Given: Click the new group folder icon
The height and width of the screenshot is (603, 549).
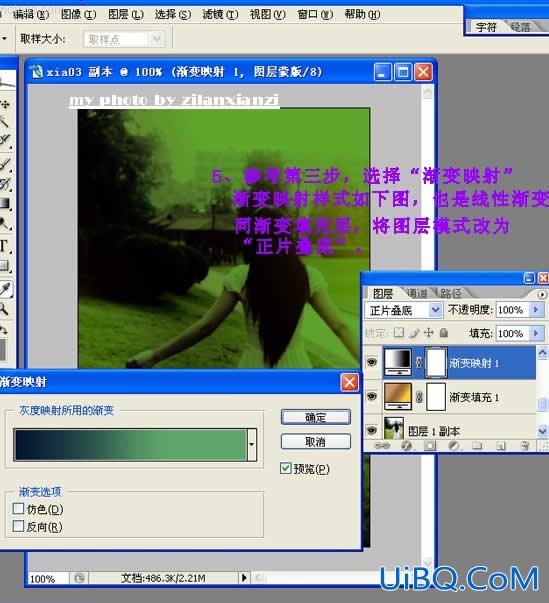Looking at the screenshot, I should pos(477,445).
